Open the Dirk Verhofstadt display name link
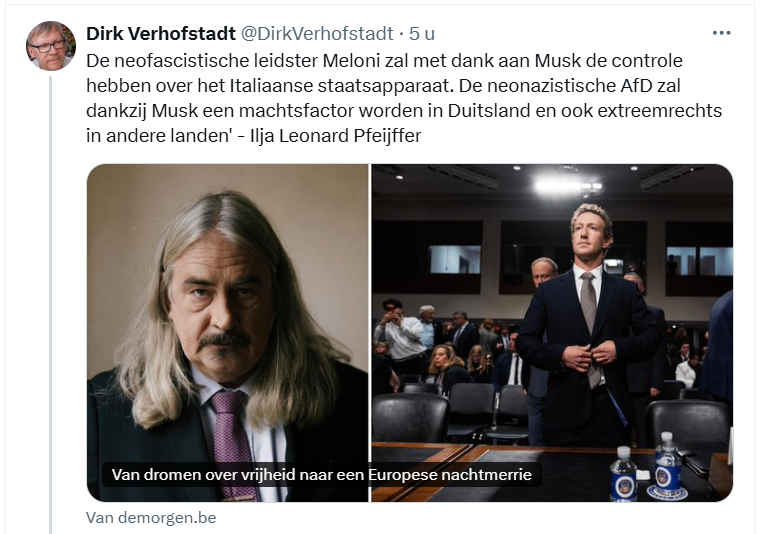The height and width of the screenshot is (534, 762). pos(161,34)
